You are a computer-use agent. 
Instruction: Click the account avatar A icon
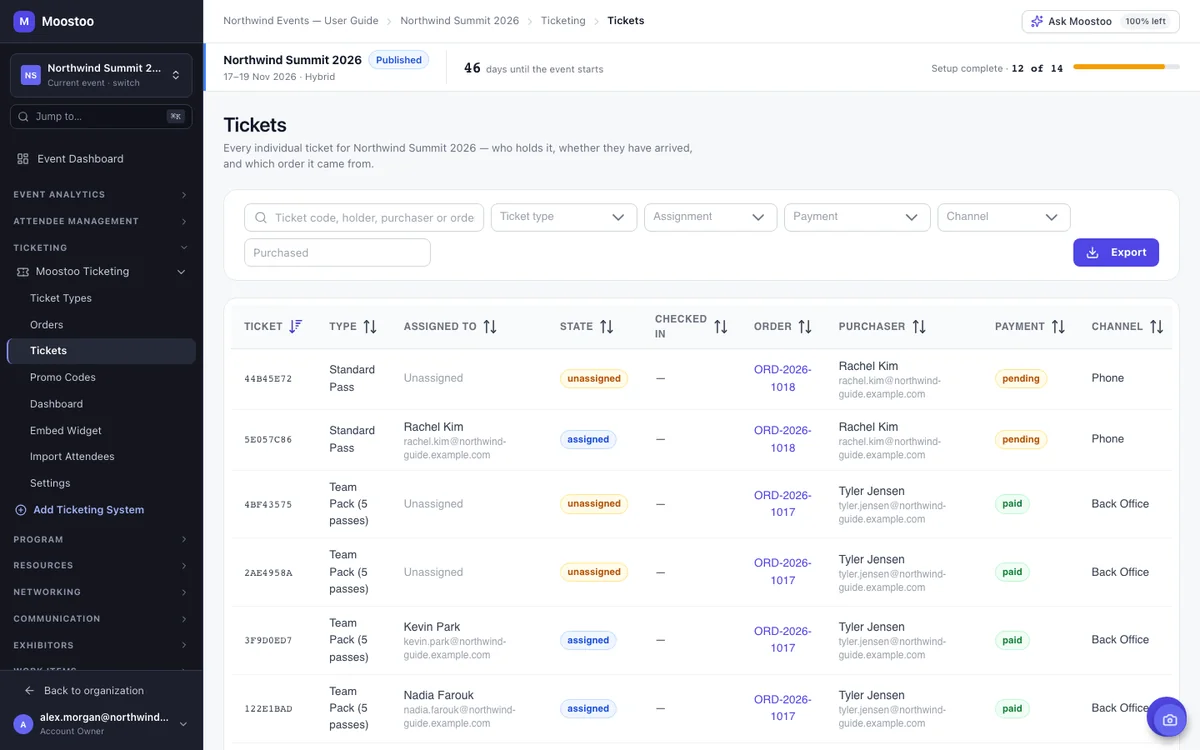click(x=23, y=724)
